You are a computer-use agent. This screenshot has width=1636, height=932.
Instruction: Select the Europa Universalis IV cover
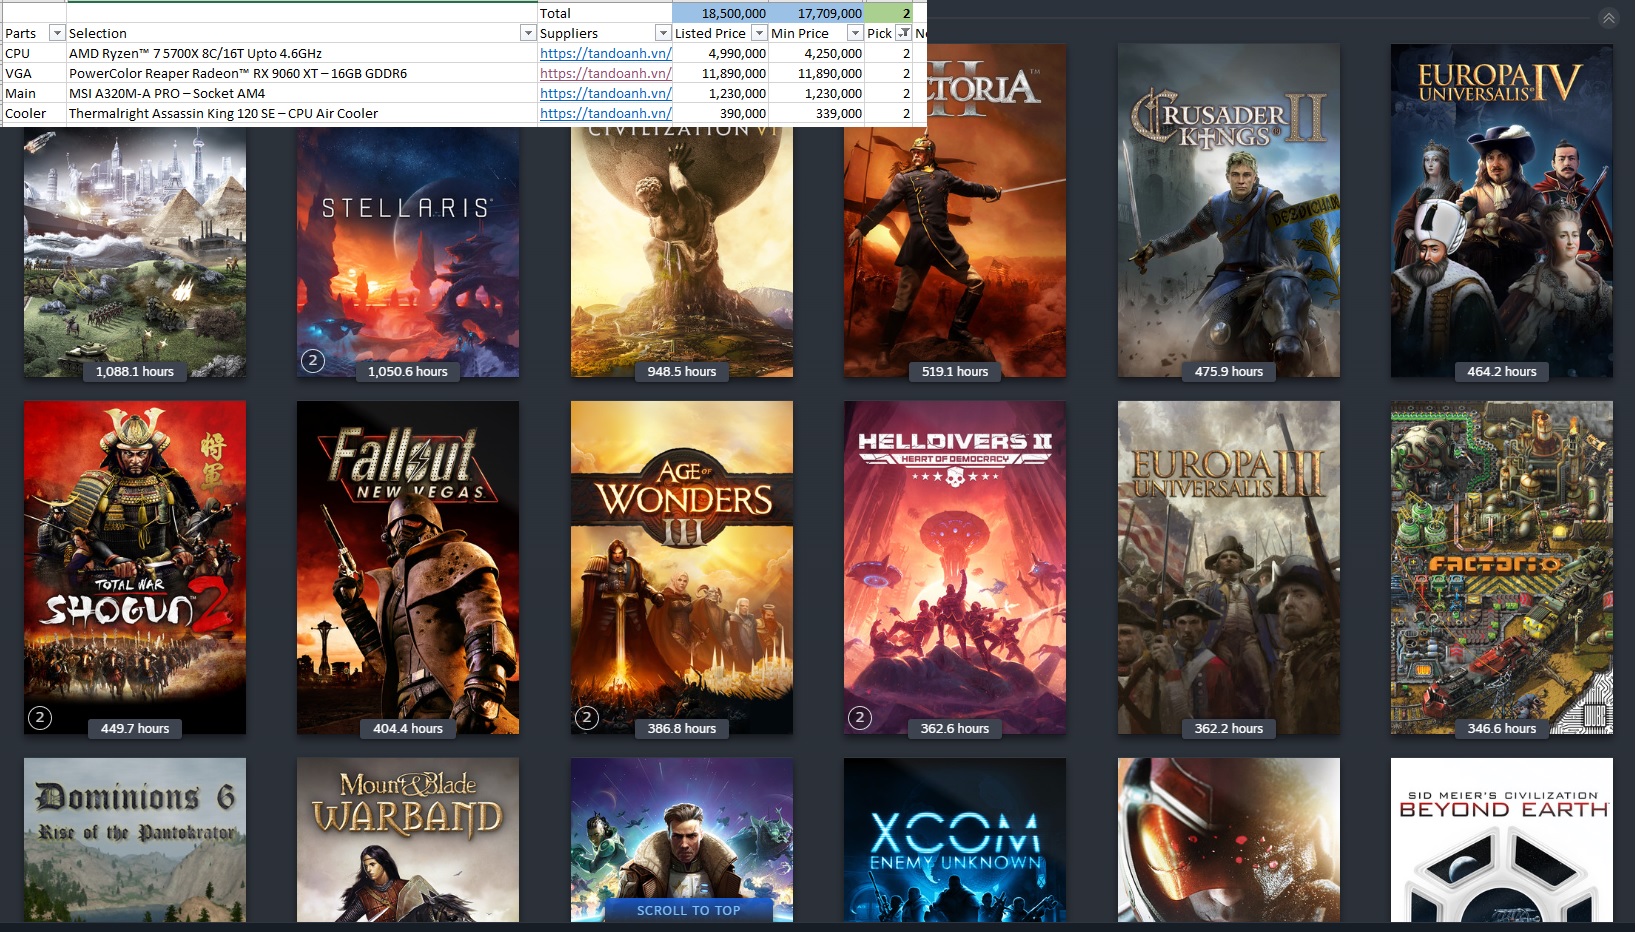pyautogui.click(x=1502, y=210)
